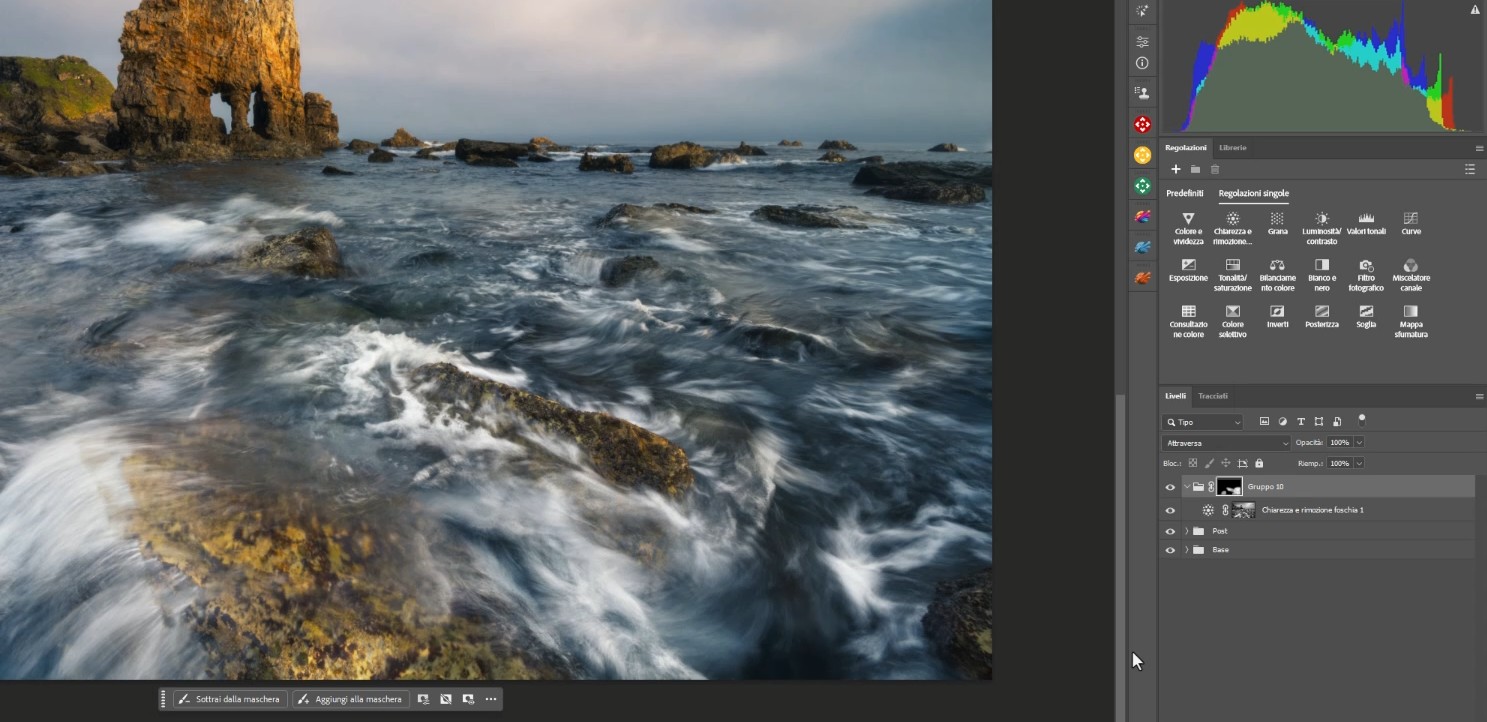Switch to the Tracciati tab
The width and height of the screenshot is (1487, 722).
tap(1212, 396)
